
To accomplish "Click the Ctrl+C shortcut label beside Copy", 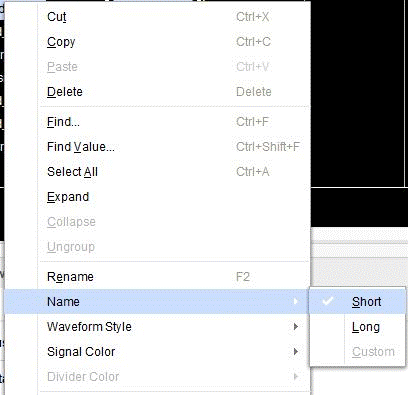I will coord(253,42).
